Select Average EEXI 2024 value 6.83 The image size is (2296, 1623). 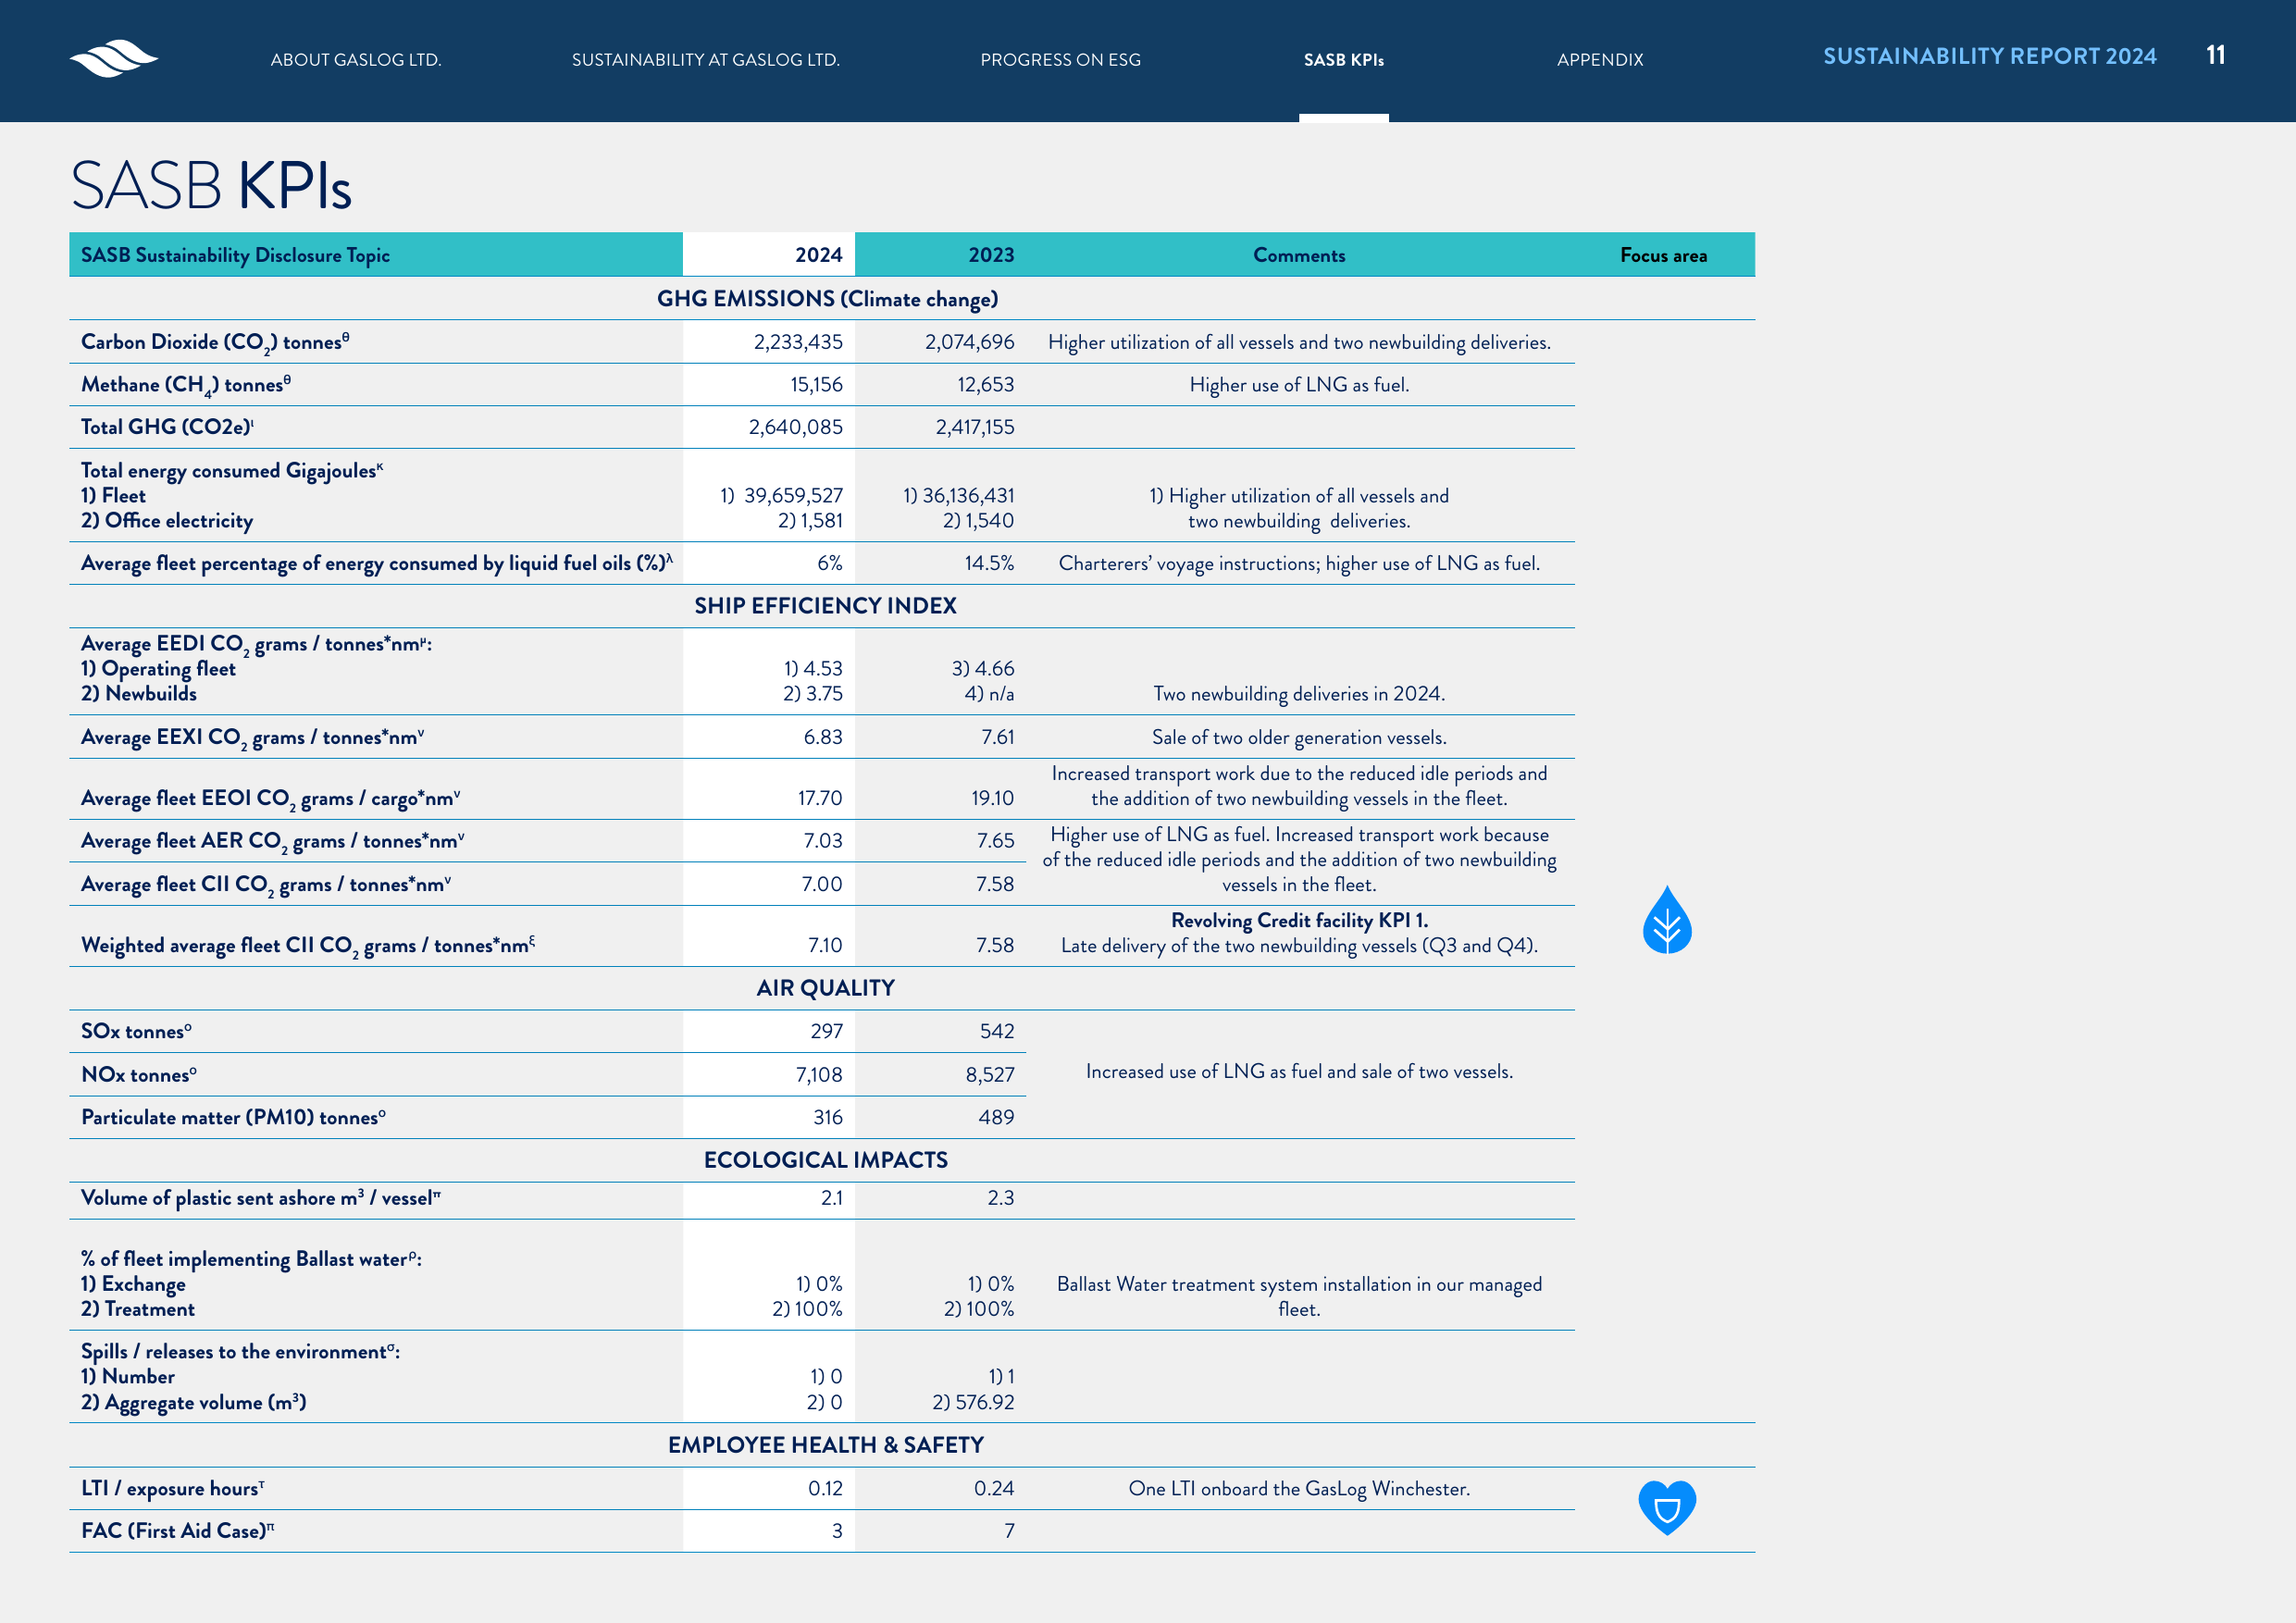click(x=822, y=737)
